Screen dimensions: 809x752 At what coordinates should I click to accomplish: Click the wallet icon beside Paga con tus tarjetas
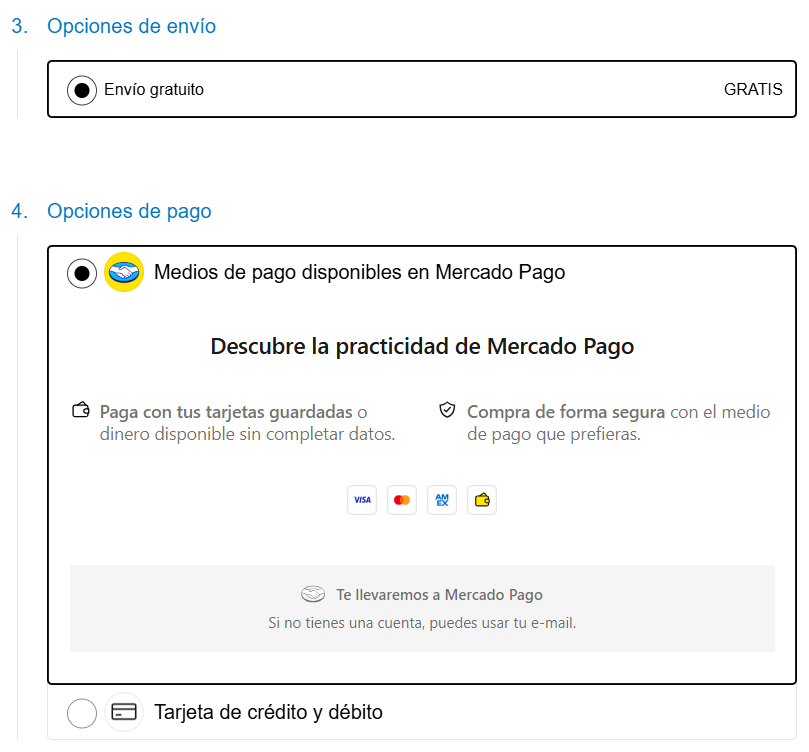click(81, 411)
